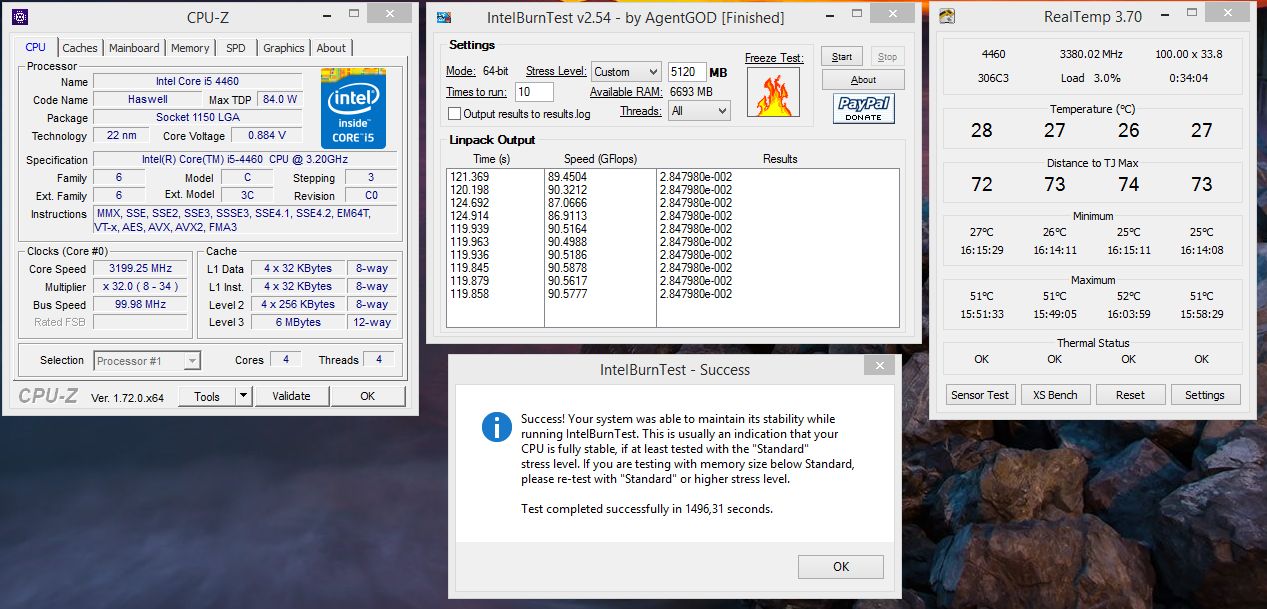Open the Threads dropdown set to All
This screenshot has height=609, width=1267.
[700, 111]
